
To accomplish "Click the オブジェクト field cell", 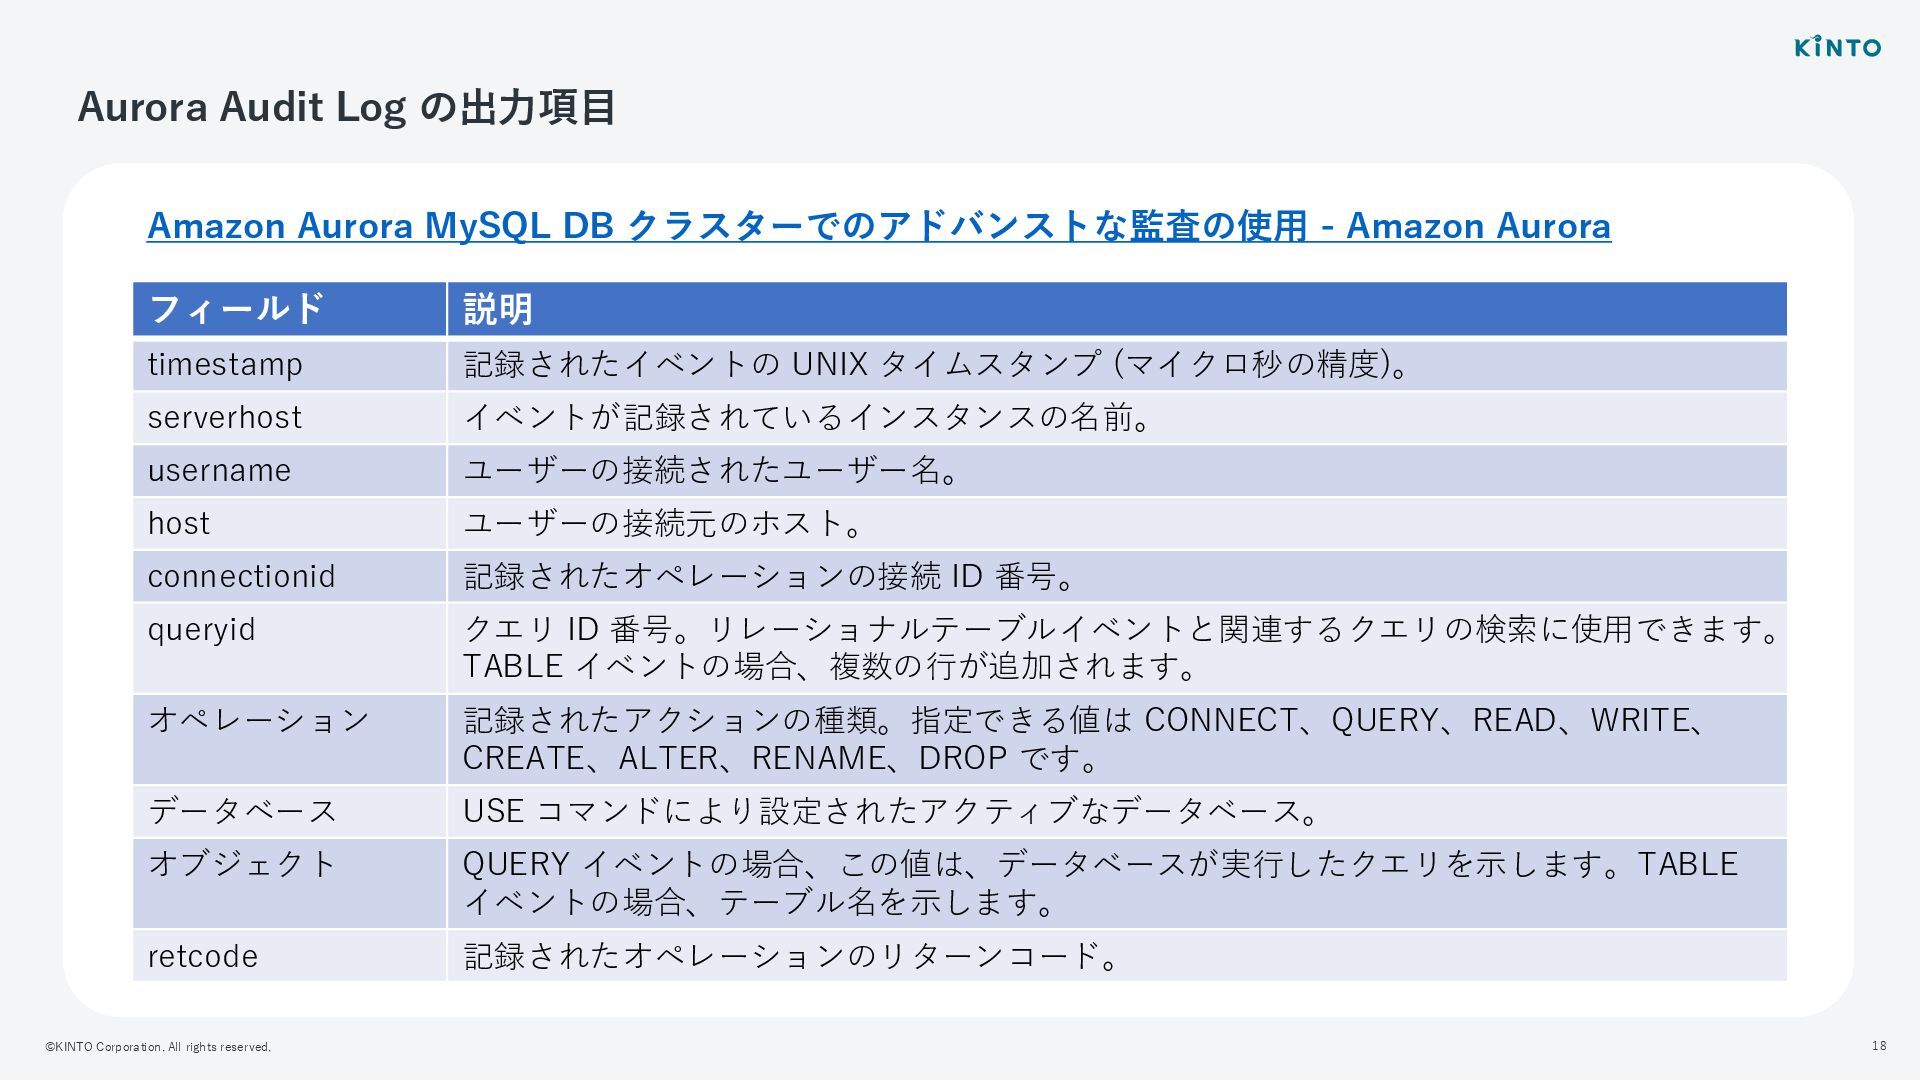I will [x=289, y=884].
